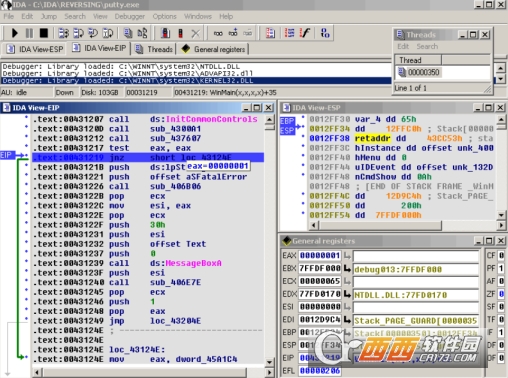Open the Windows menu
The image size is (508, 378).
coord(198,16)
